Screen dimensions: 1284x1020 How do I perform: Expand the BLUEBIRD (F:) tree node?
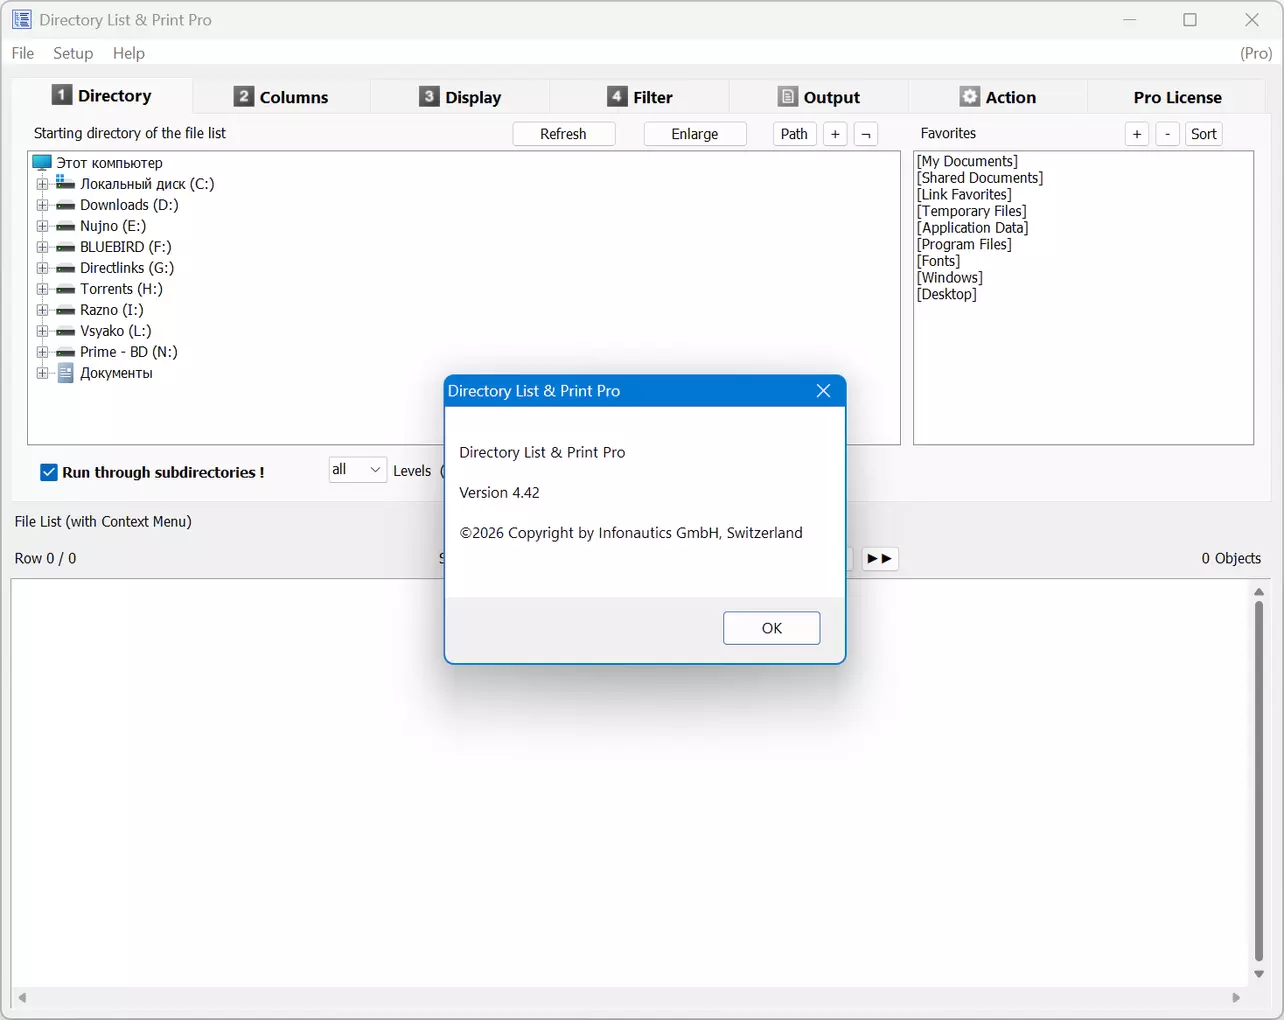click(x=42, y=247)
